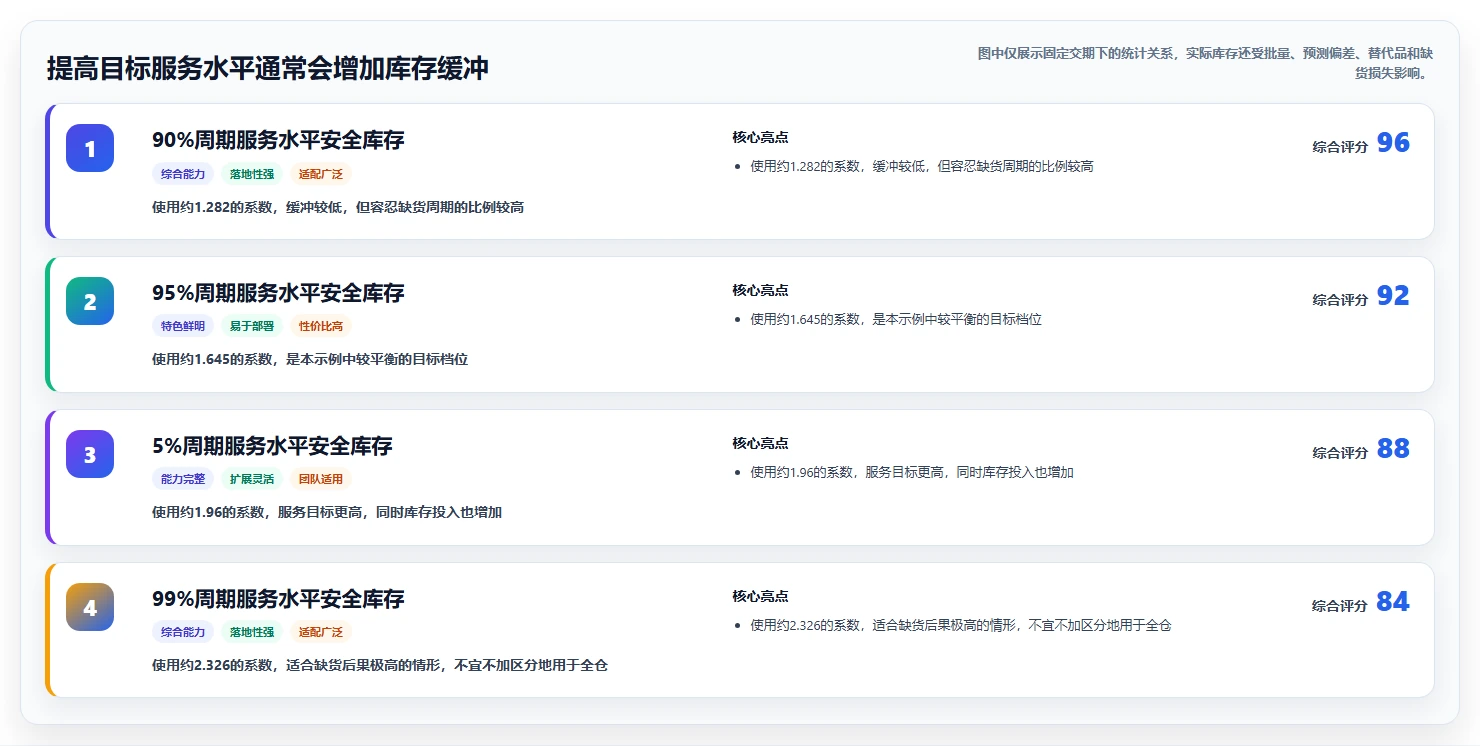1480x746 pixels.
Task: Click the disclaimer note starting 图中仅展示固定交期
Action: pyautogui.click(x=1206, y=63)
